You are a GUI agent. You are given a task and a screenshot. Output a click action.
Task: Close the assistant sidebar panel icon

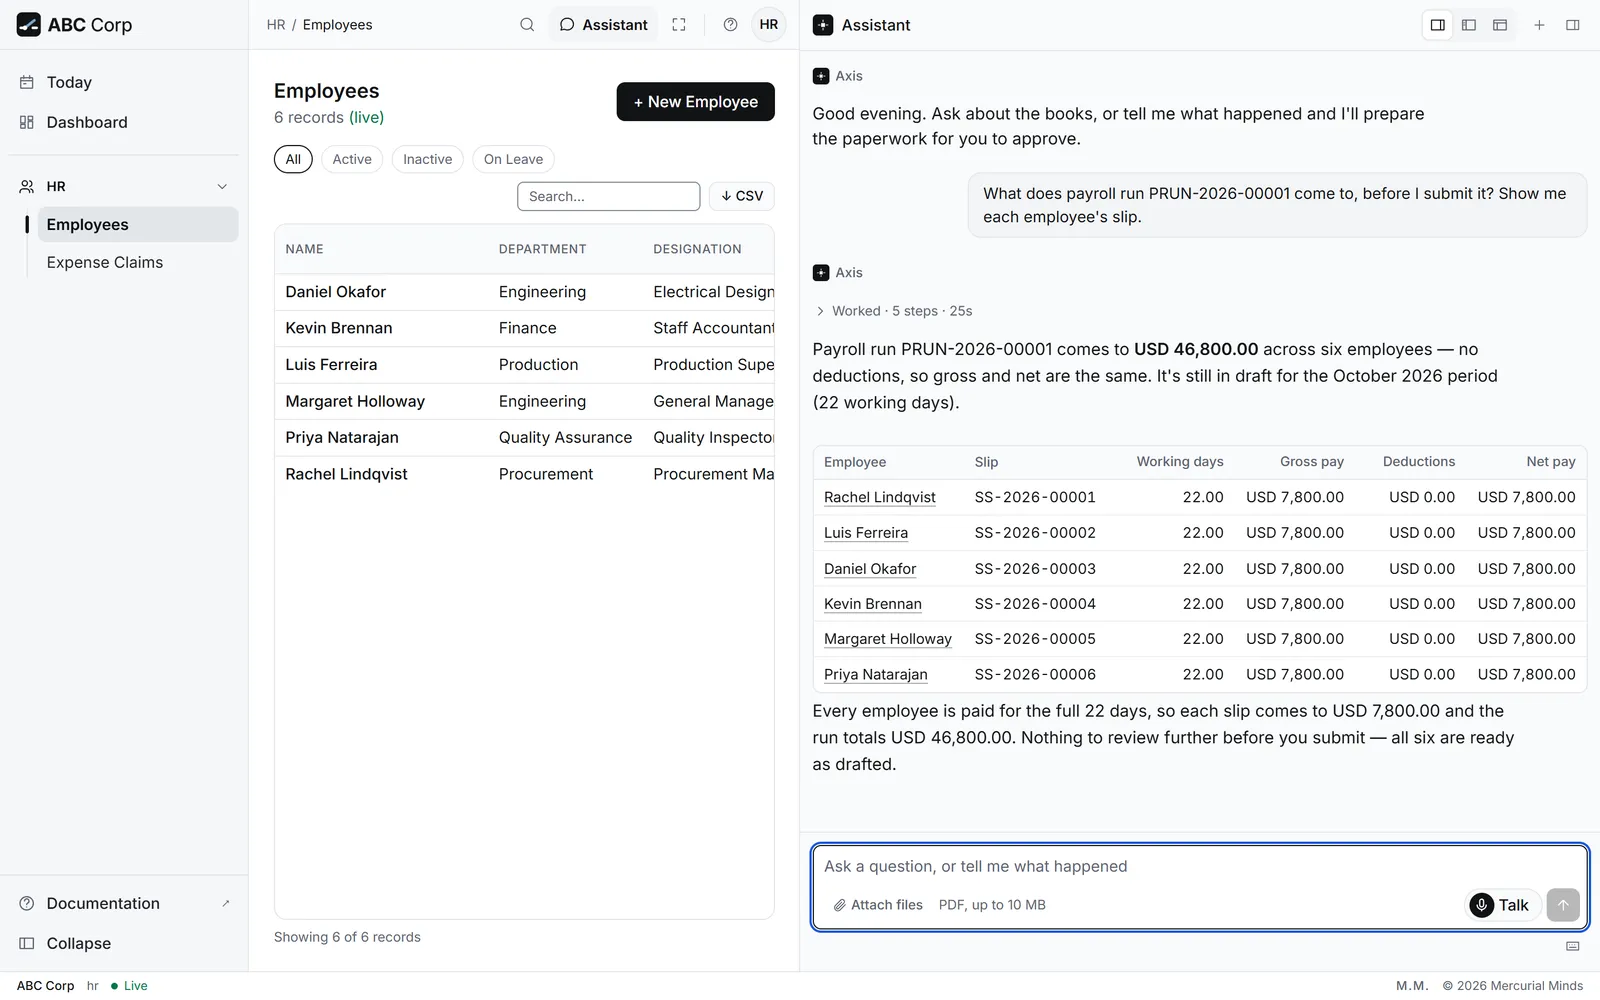click(1573, 25)
